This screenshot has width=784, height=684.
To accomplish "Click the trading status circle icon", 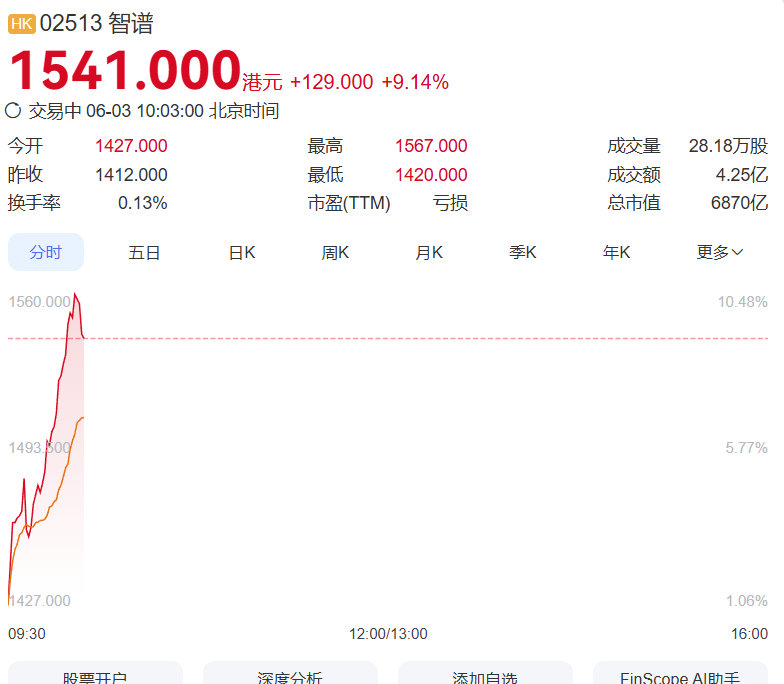I will point(13,110).
